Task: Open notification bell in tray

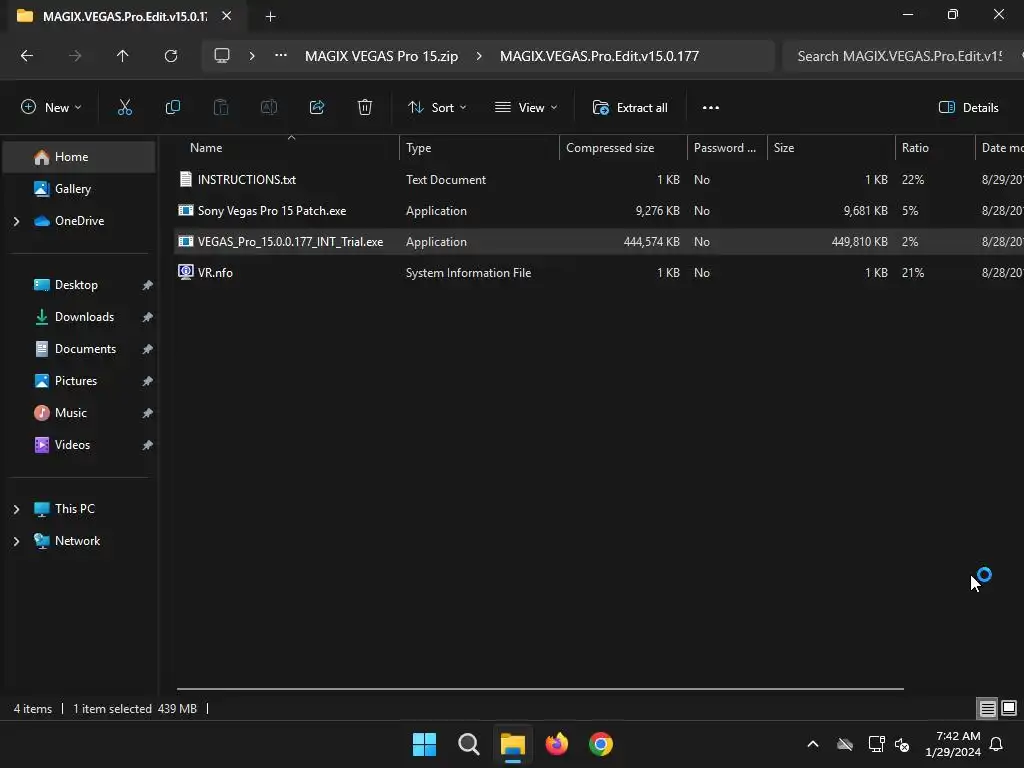Action: click(997, 744)
